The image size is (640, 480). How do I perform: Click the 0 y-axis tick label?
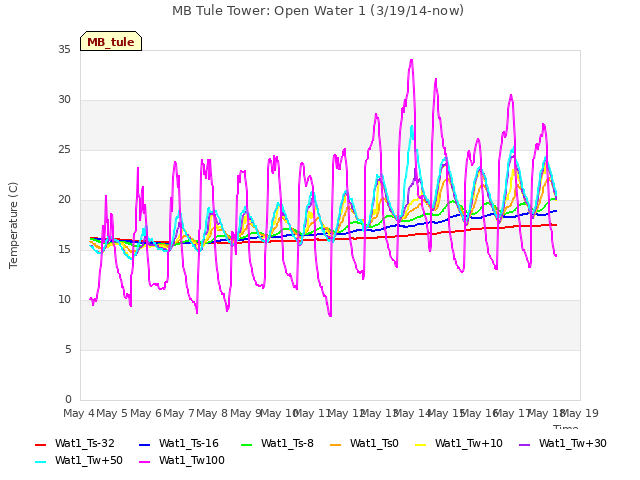click(68, 400)
